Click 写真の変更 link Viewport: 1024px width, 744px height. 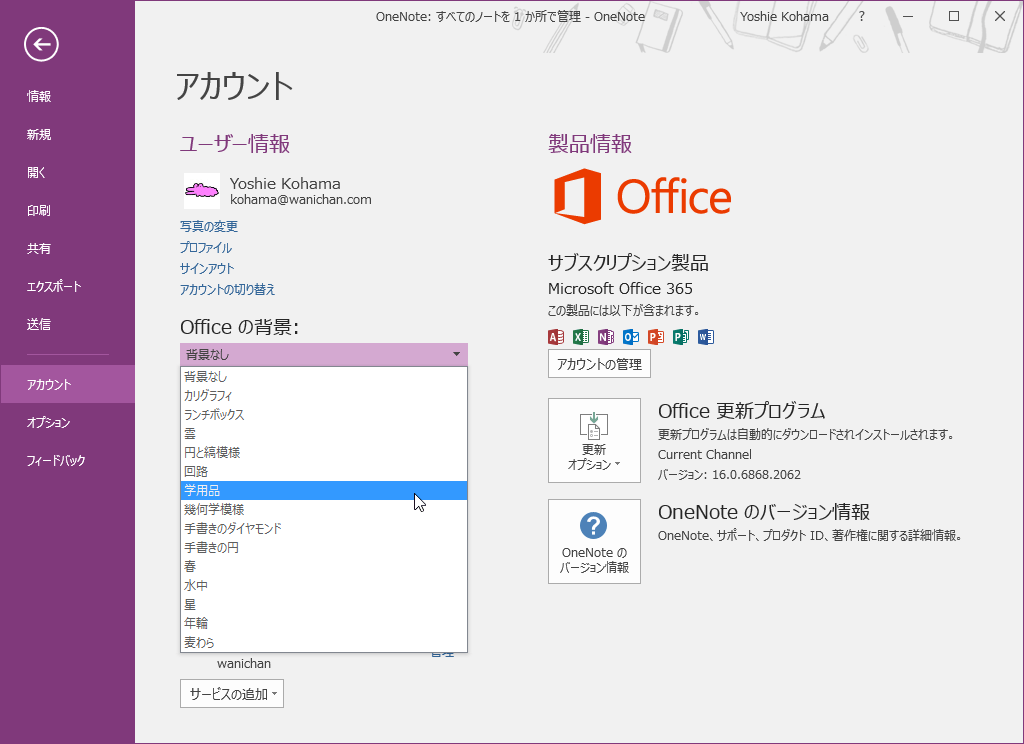point(209,227)
